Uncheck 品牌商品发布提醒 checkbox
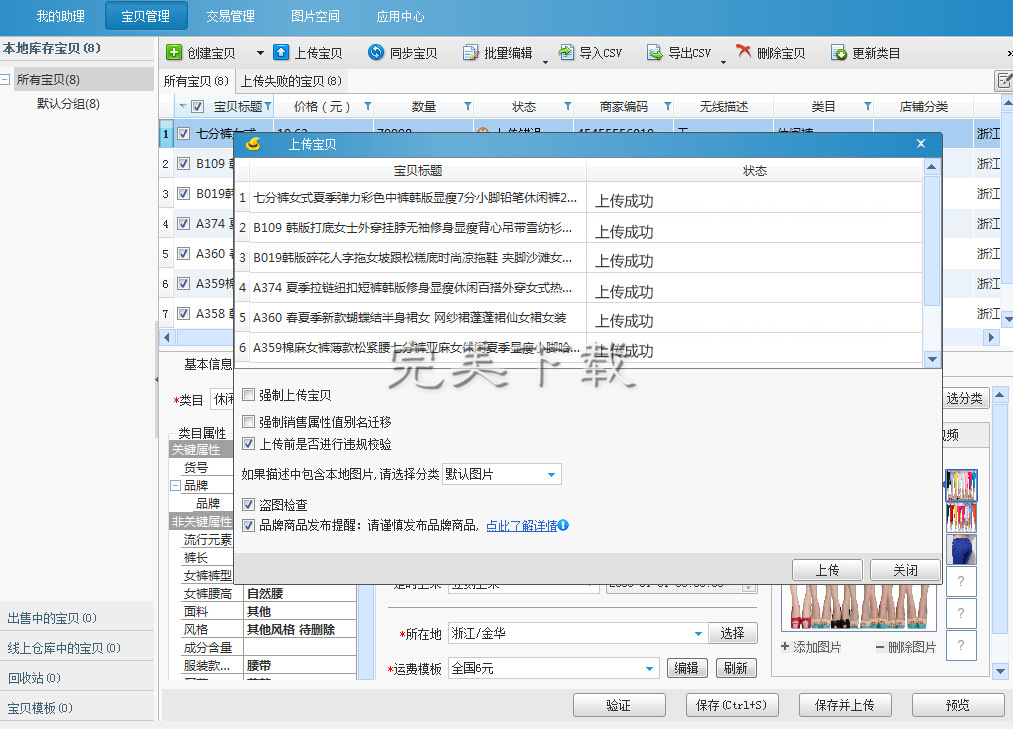 248,525
